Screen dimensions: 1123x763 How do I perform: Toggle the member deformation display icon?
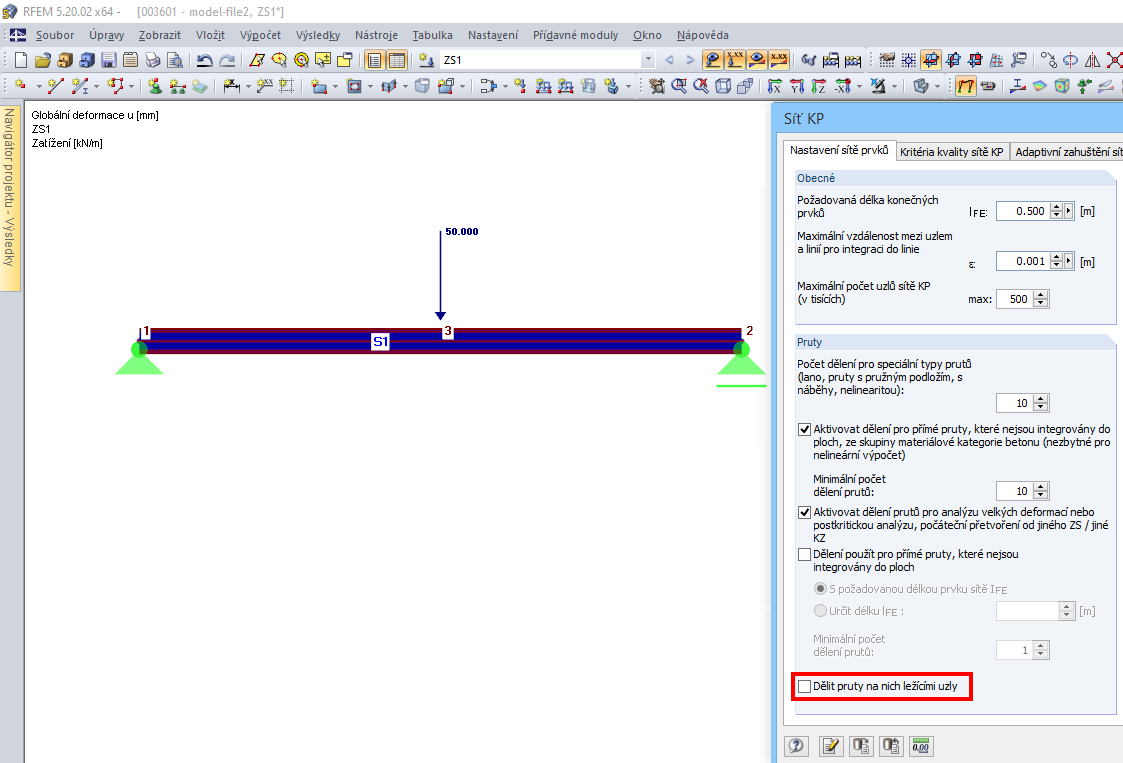(966, 87)
